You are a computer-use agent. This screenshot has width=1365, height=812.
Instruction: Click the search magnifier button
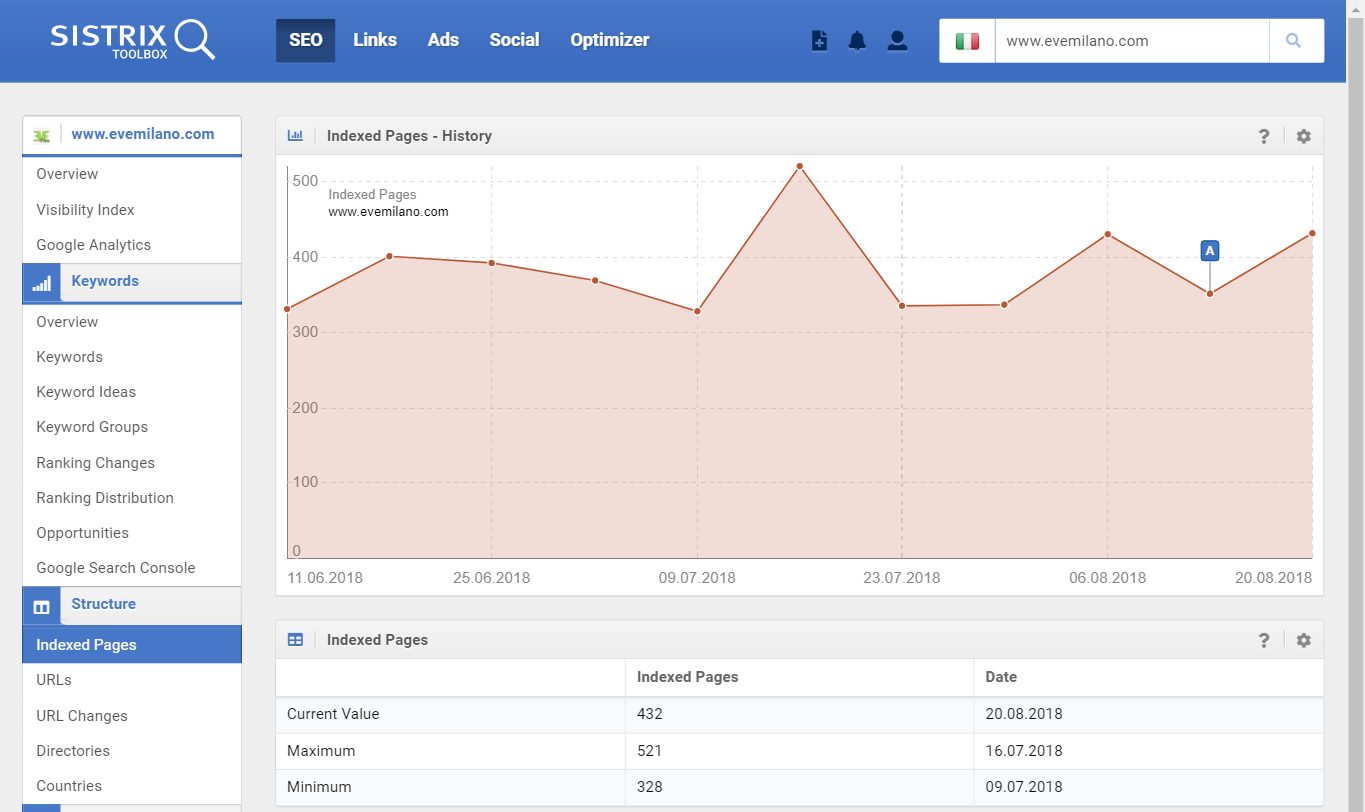[1296, 41]
